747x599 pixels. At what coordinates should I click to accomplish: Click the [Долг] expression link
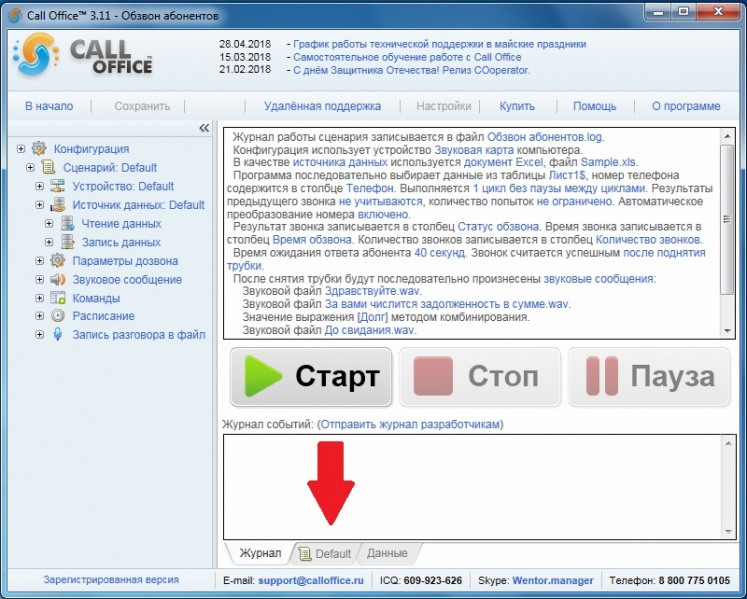373,317
